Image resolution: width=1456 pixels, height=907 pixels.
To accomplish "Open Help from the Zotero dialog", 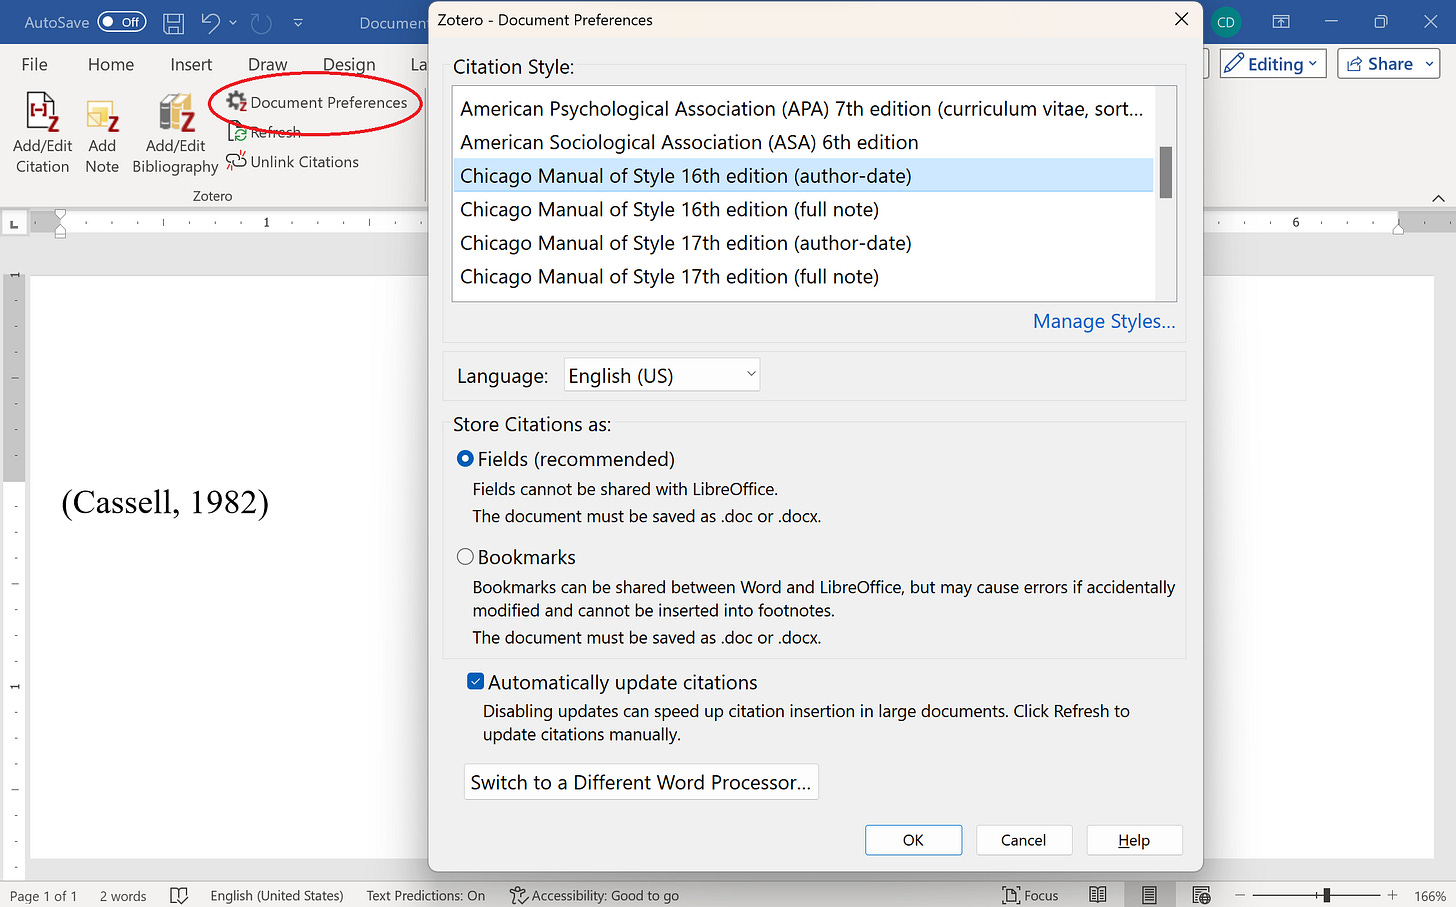I will [x=1134, y=840].
